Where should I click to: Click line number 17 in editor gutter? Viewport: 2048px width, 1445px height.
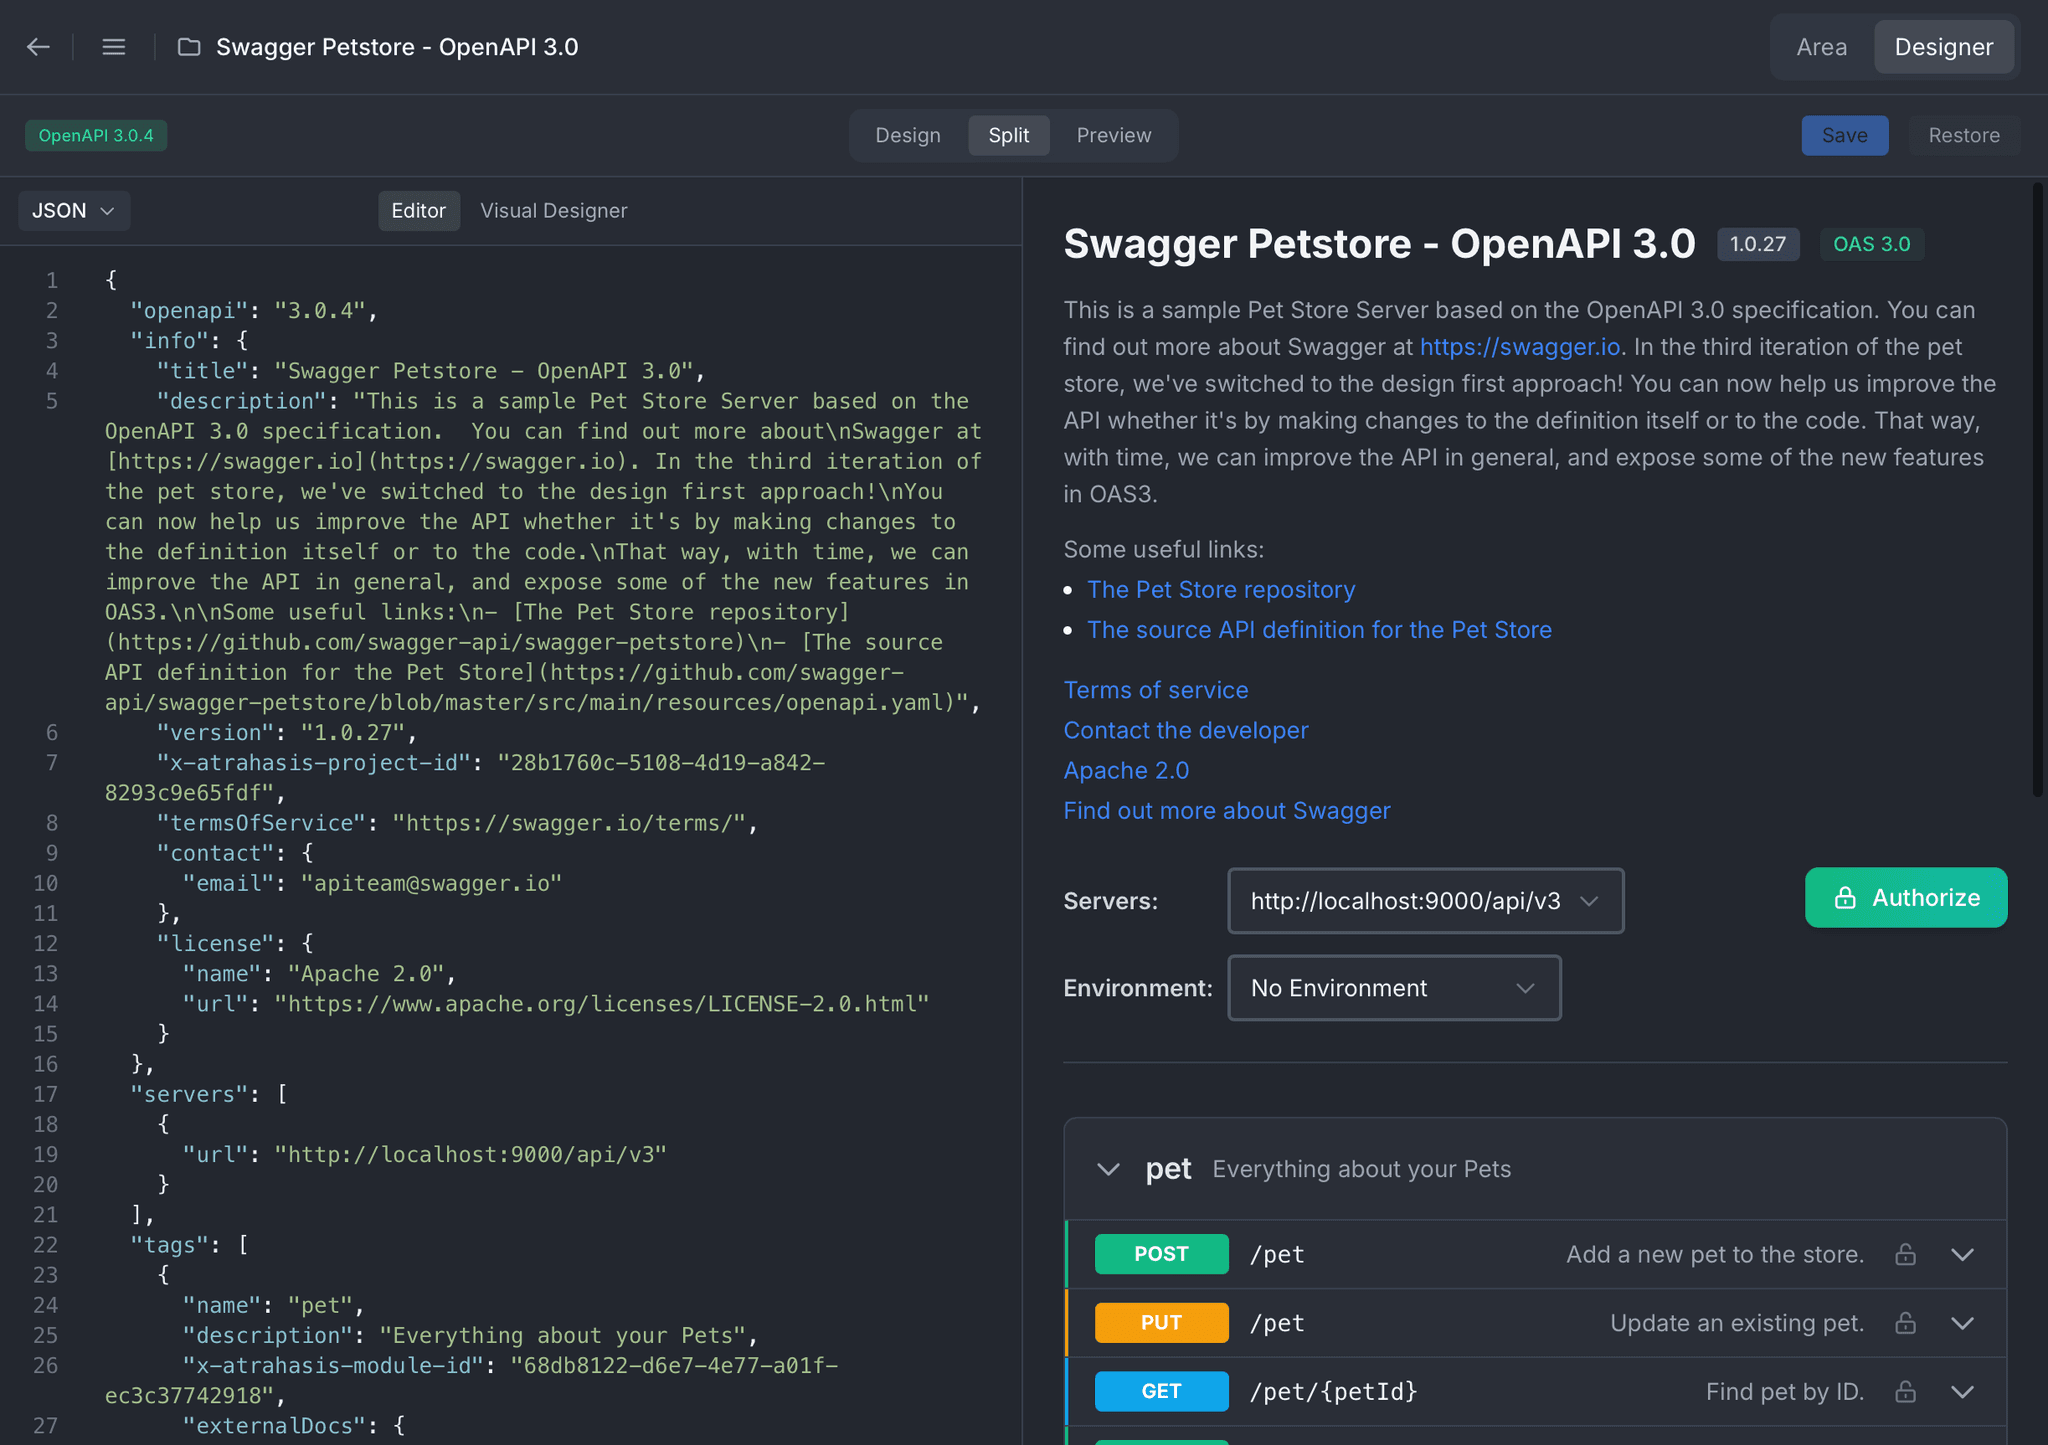pos(46,1094)
